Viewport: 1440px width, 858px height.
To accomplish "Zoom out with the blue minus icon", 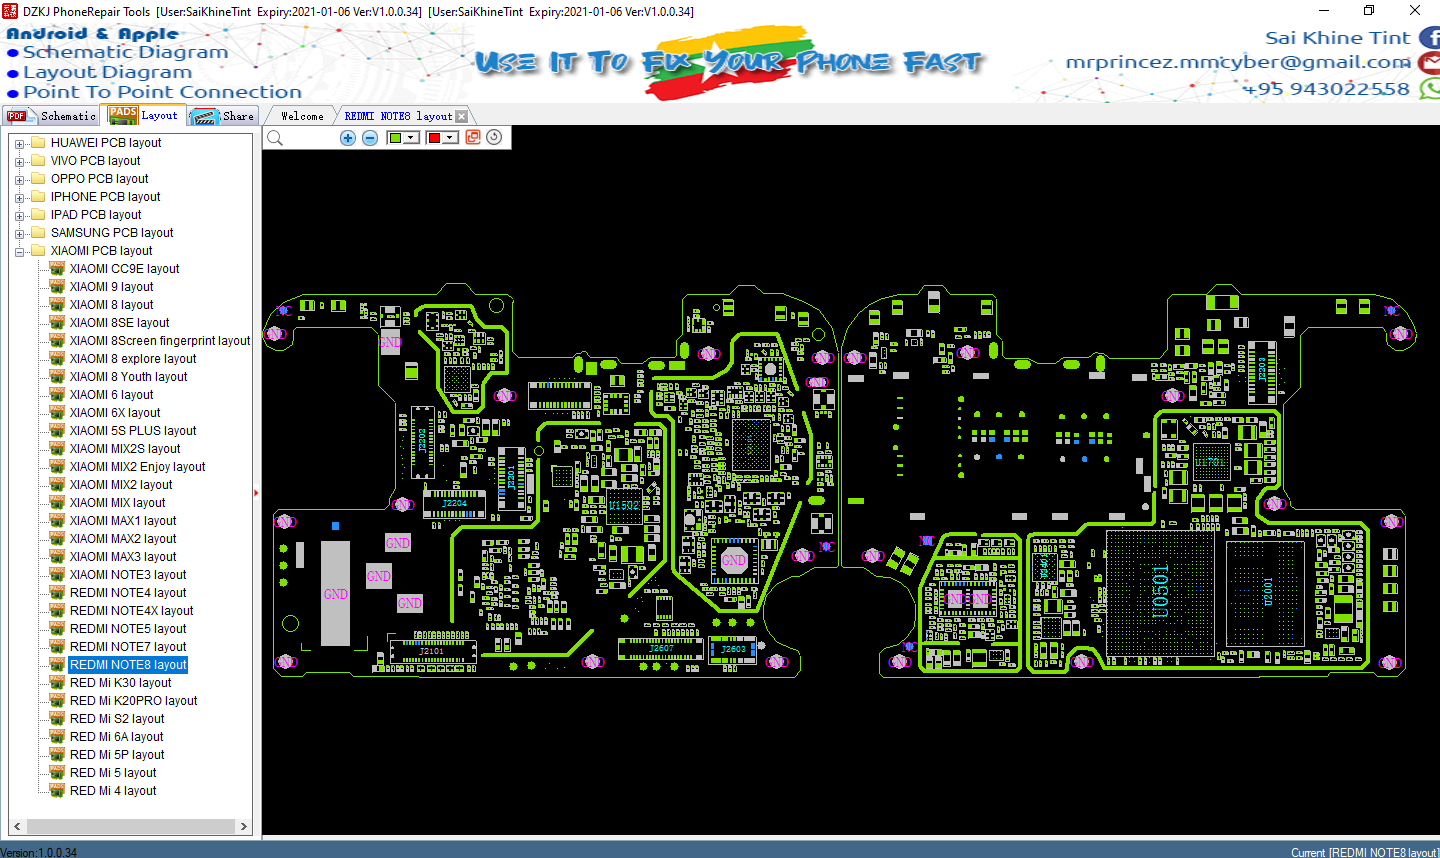I will [370, 138].
